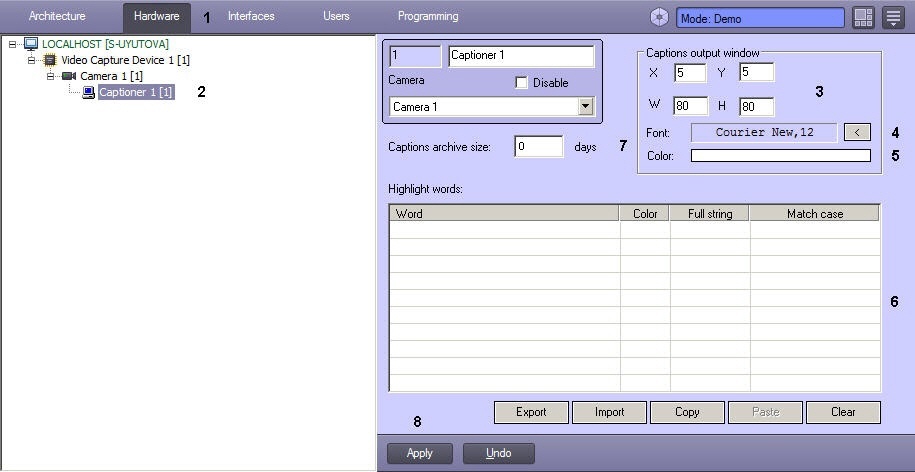Collapse the LOCALHOST tree node
This screenshot has height=472, width=915.
pos(13,44)
